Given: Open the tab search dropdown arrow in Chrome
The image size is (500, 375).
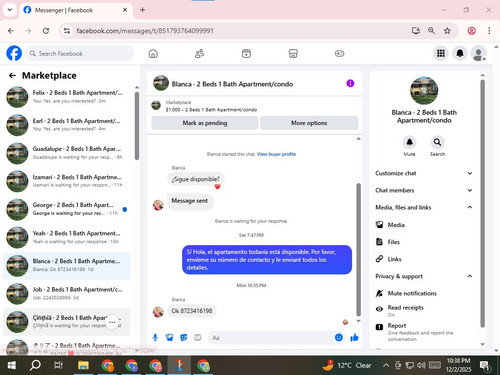Looking at the screenshot, I should [10, 10].
